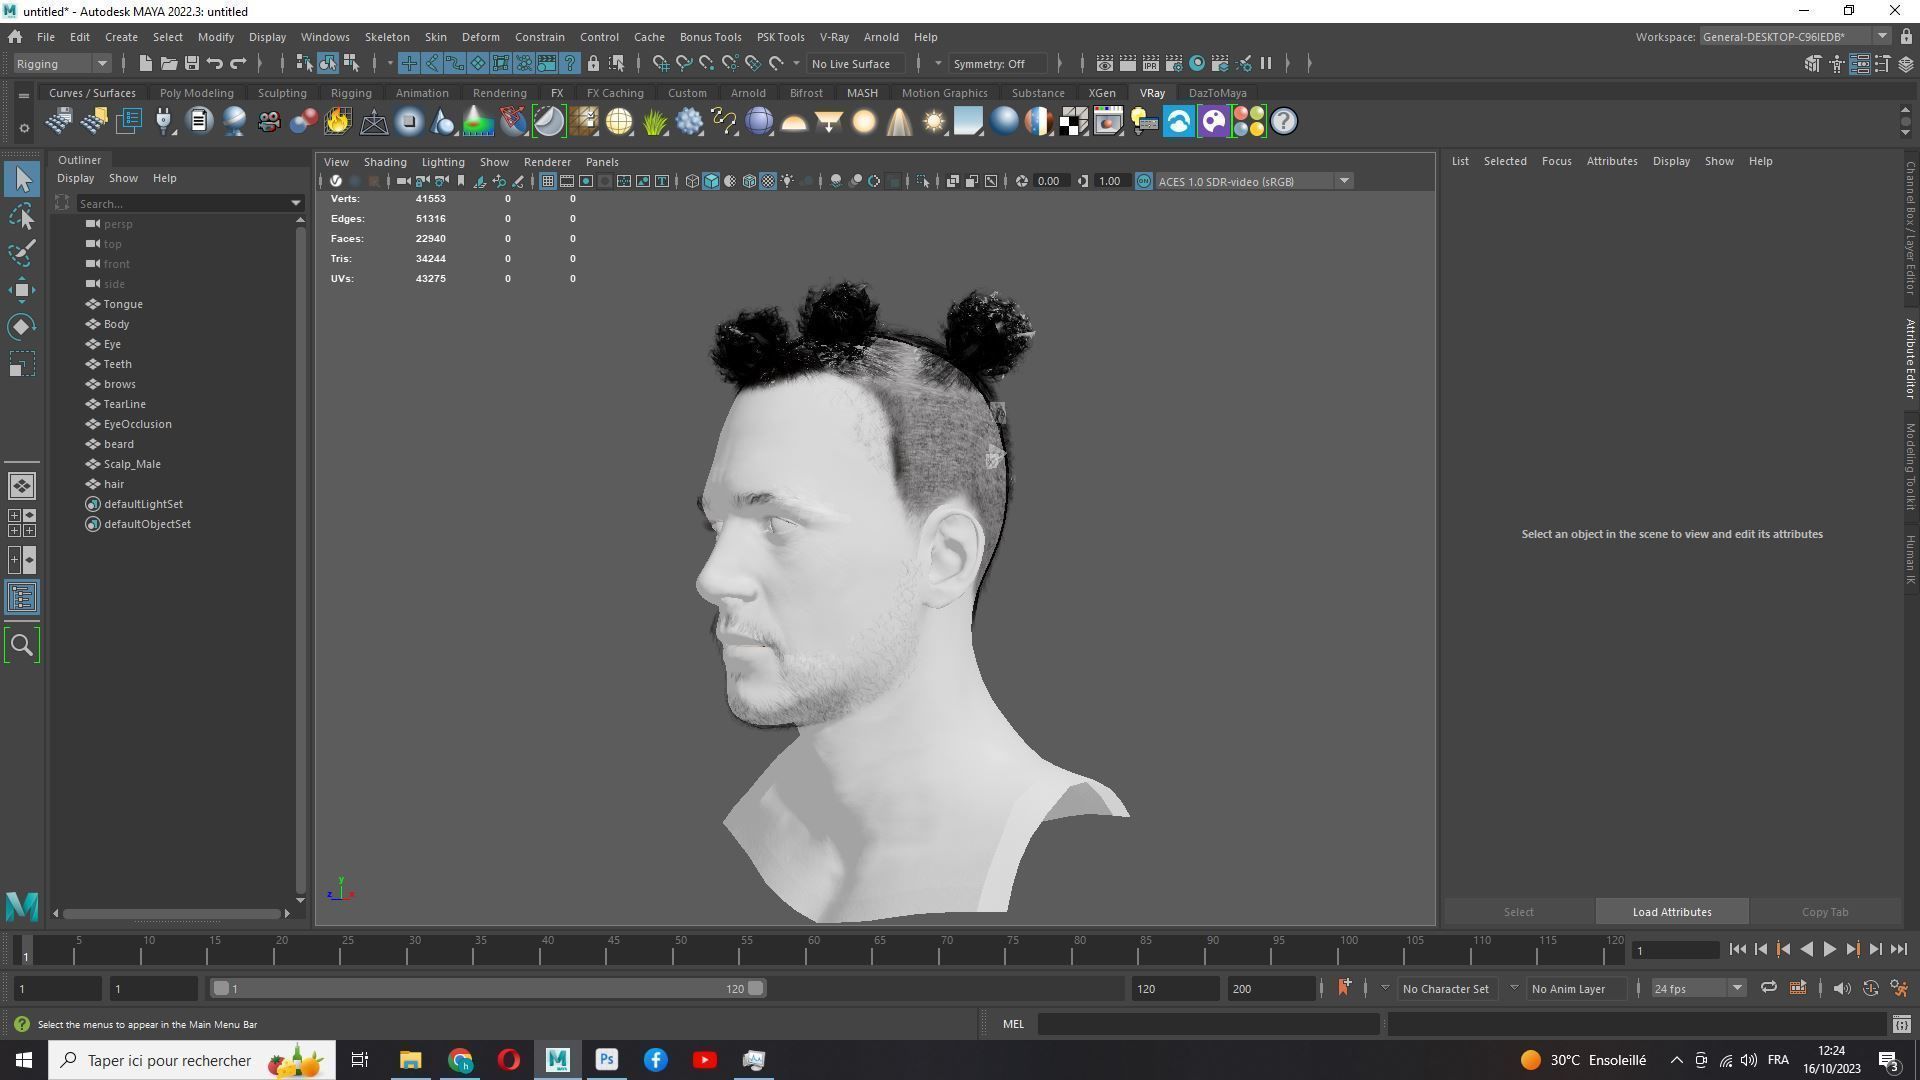Screen dimensions: 1920x1080
Task: Open the Workspace selector dropdown
Action: (x=1794, y=37)
